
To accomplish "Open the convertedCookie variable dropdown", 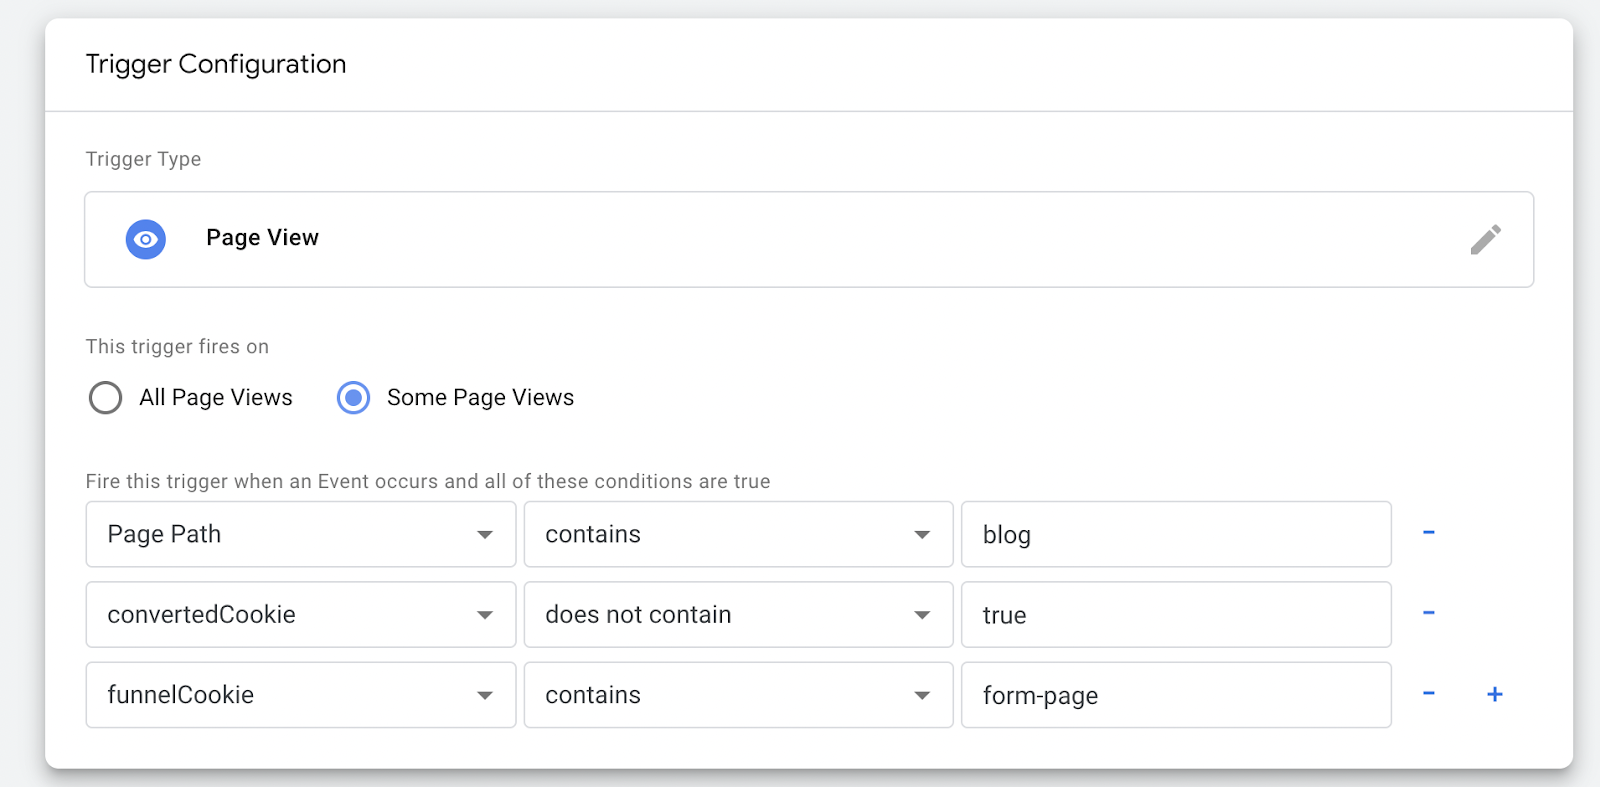I will point(300,614).
